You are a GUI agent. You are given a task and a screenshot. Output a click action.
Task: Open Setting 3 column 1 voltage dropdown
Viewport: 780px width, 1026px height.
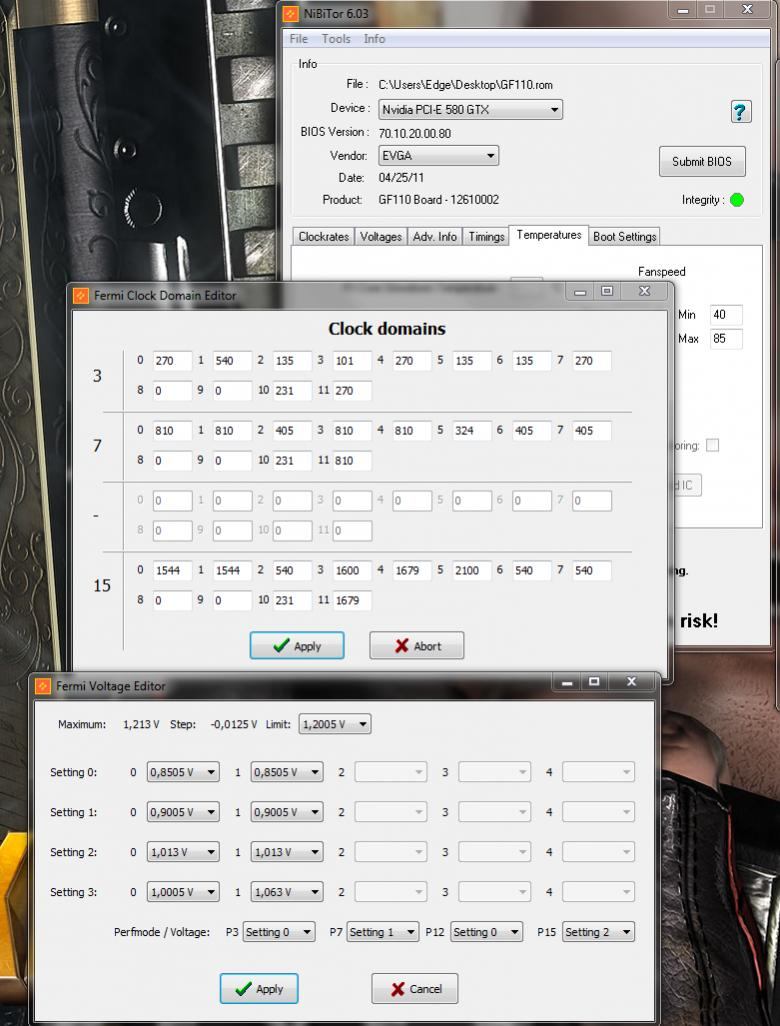[287, 892]
